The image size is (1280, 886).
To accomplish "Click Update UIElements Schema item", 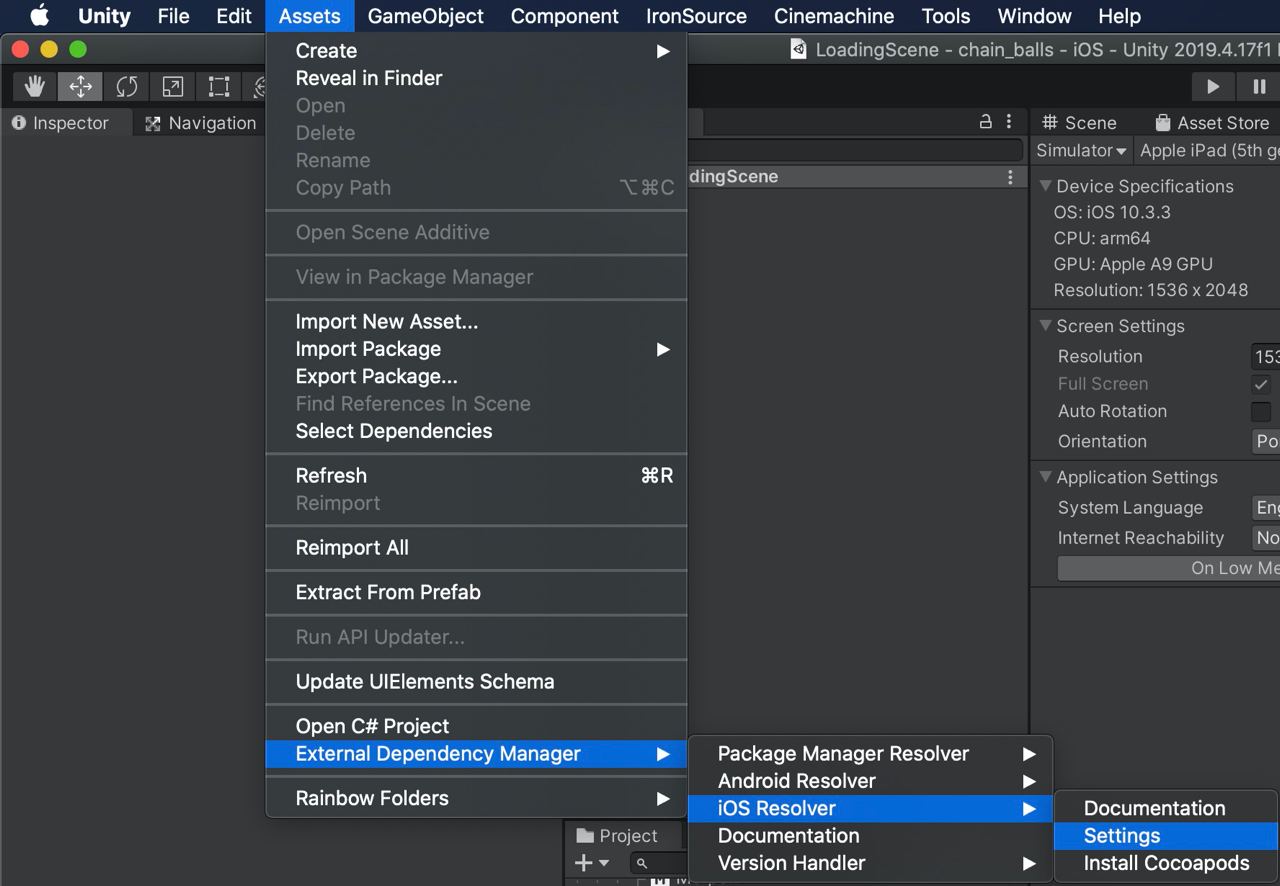I will point(476,682).
